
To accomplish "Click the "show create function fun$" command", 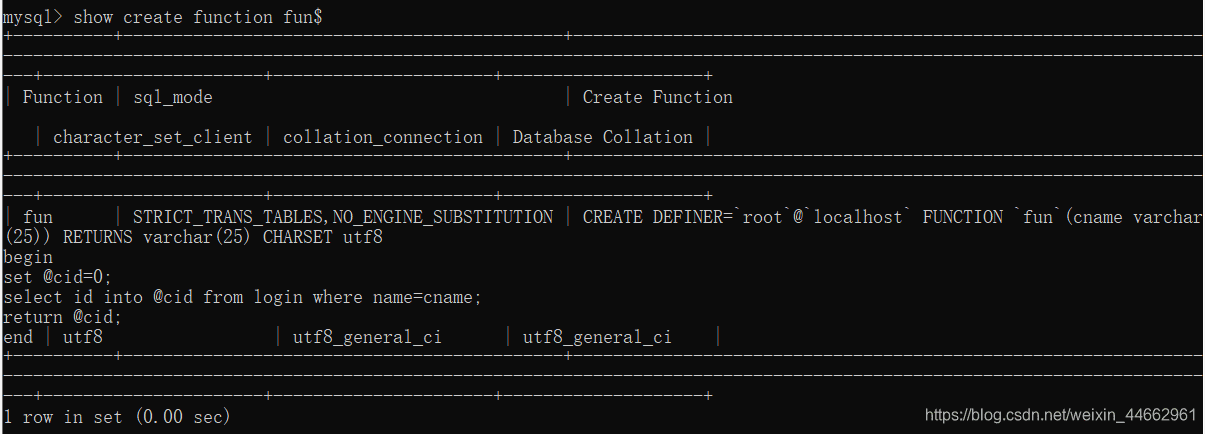I will coord(197,17).
